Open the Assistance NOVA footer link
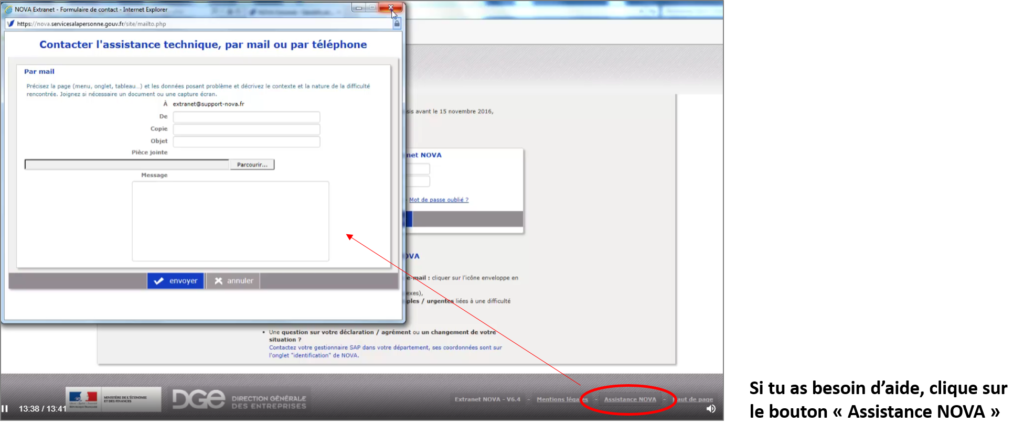The image size is (1024, 435). coord(630,399)
